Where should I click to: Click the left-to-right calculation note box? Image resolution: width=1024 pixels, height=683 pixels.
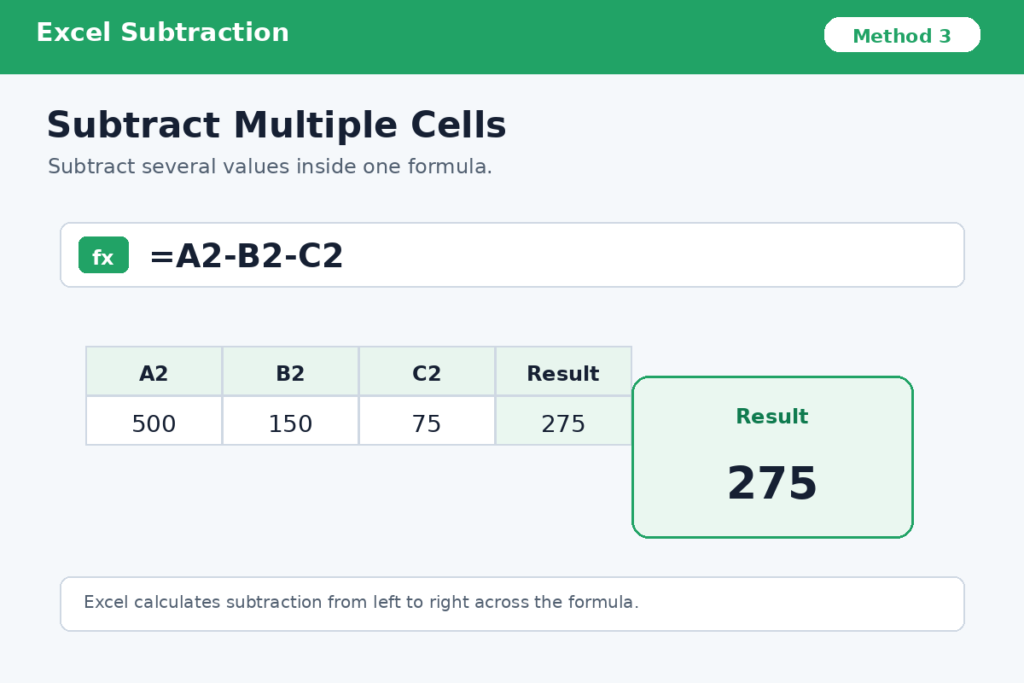pos(512,604)
